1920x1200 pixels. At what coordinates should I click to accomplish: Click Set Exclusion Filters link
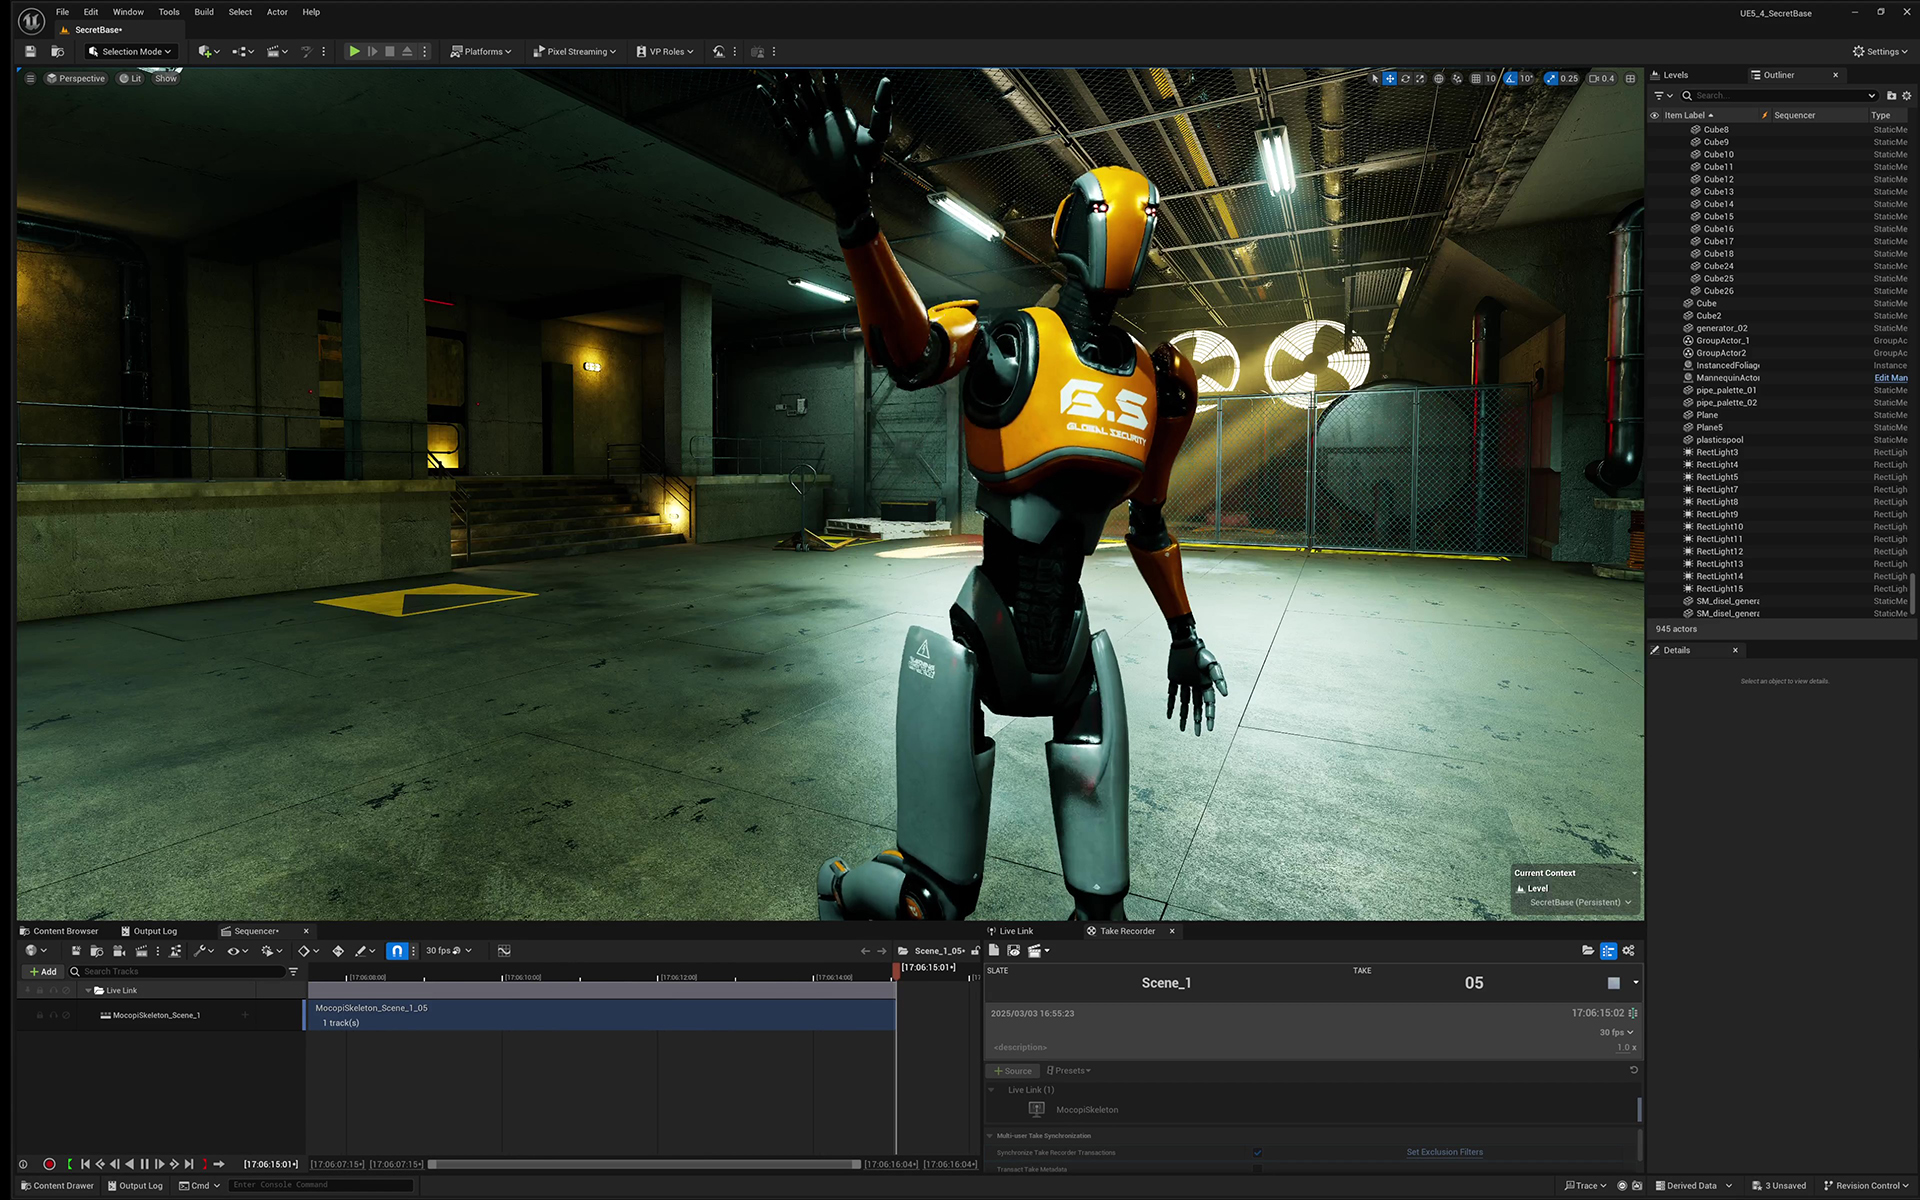(1444, 1152)
